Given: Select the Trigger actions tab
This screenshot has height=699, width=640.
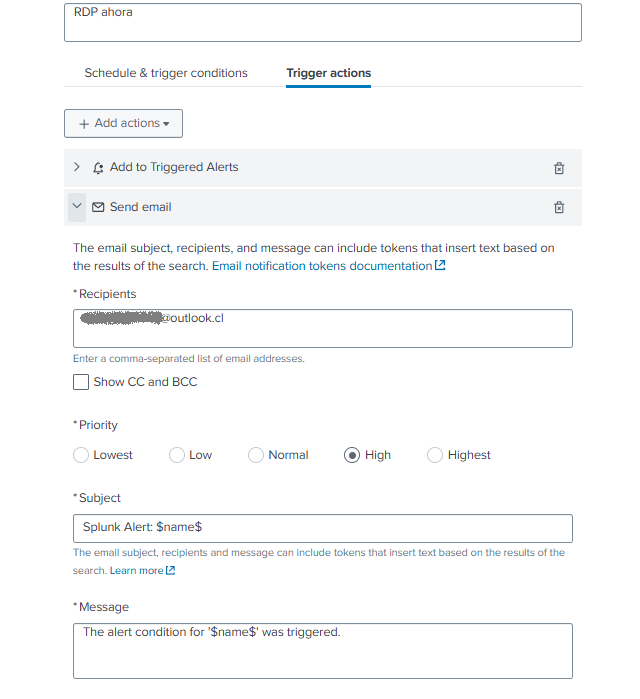Looking at the screenshot, I should coord(328,73).
